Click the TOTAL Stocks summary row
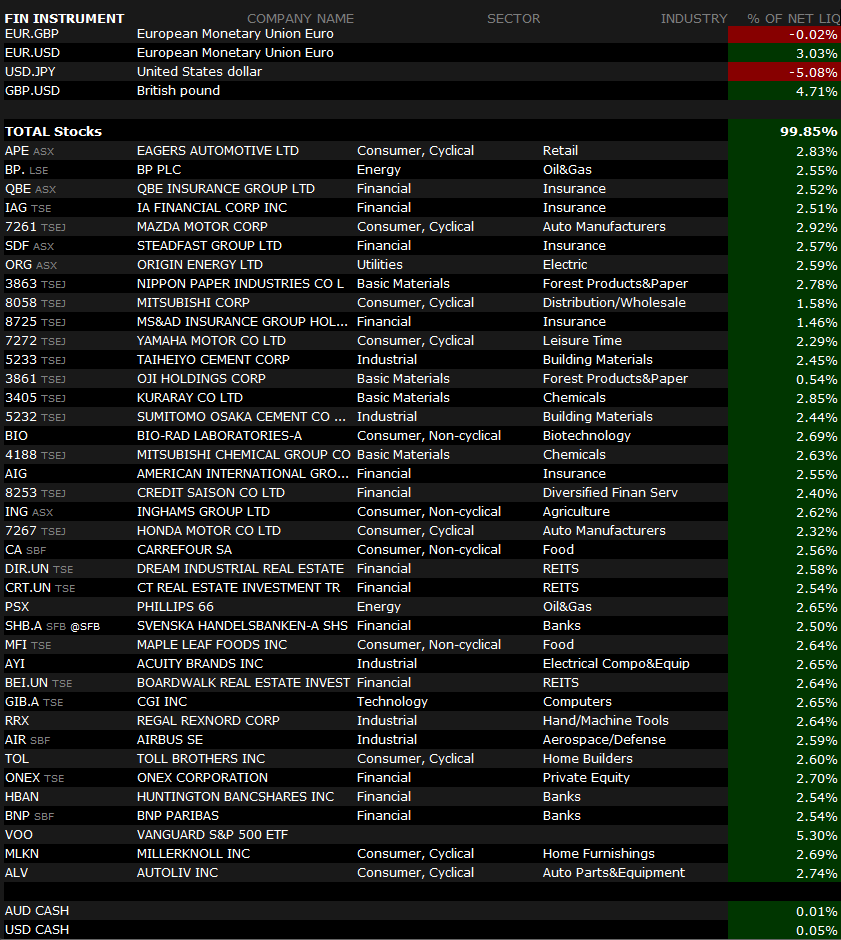 pos(422,131)
